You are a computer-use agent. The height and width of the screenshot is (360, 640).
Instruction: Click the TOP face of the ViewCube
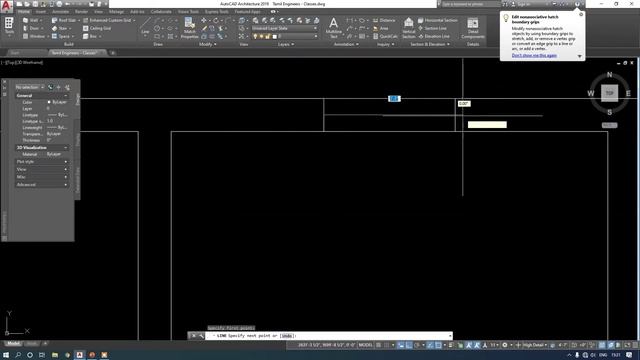pos(609,93)
